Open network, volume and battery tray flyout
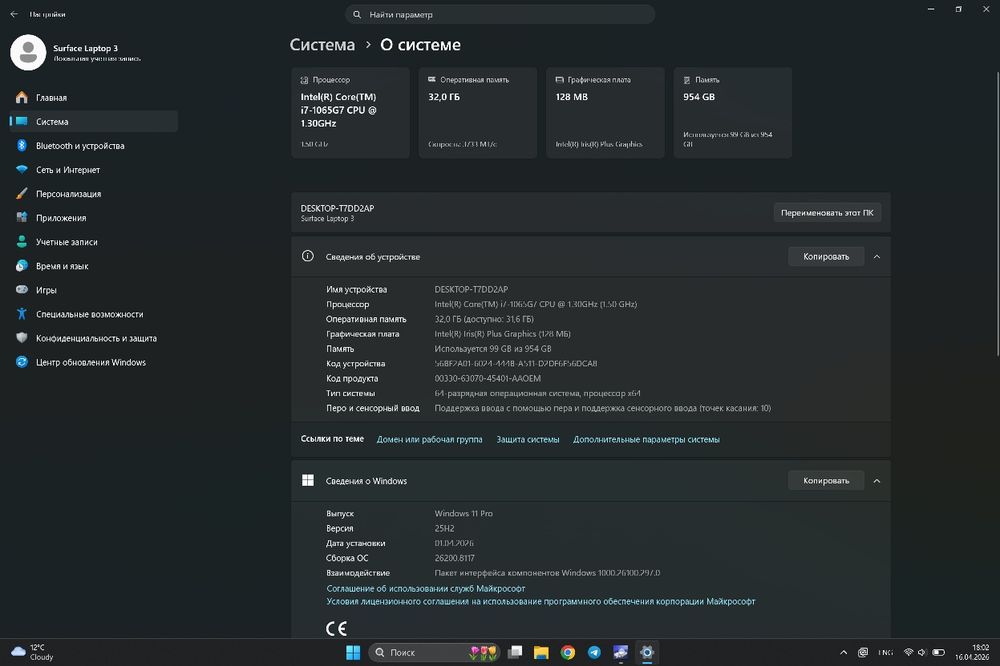Screen dimensions: 1000x666 tap(924, 652)
